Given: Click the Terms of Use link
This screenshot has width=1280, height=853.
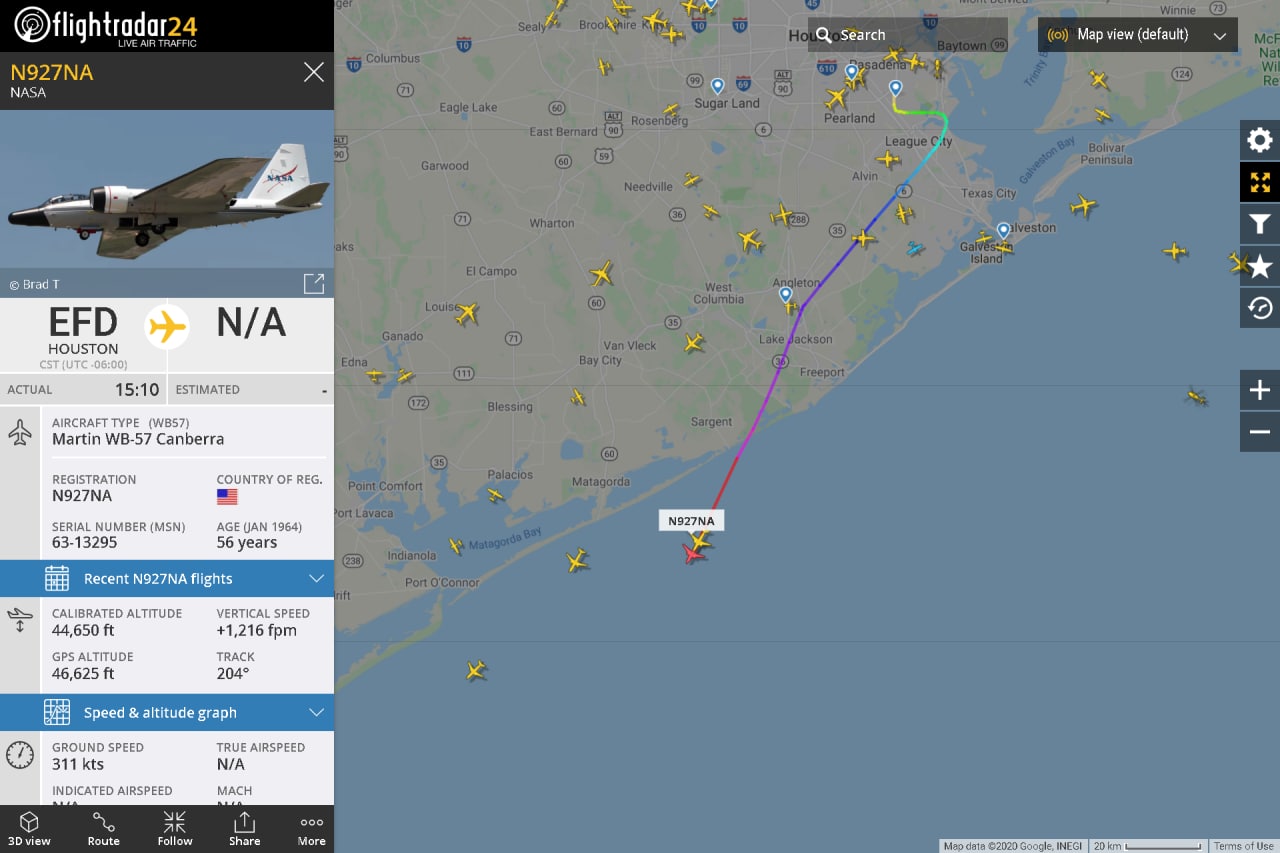Looking at the screenshot, I should click(1244, 846).
